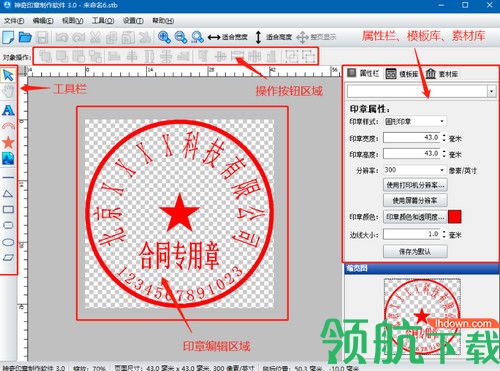This screenshot has width=500, height=371.
Task: Expand the object selector dropdown arrow
Action: (492, 91)
